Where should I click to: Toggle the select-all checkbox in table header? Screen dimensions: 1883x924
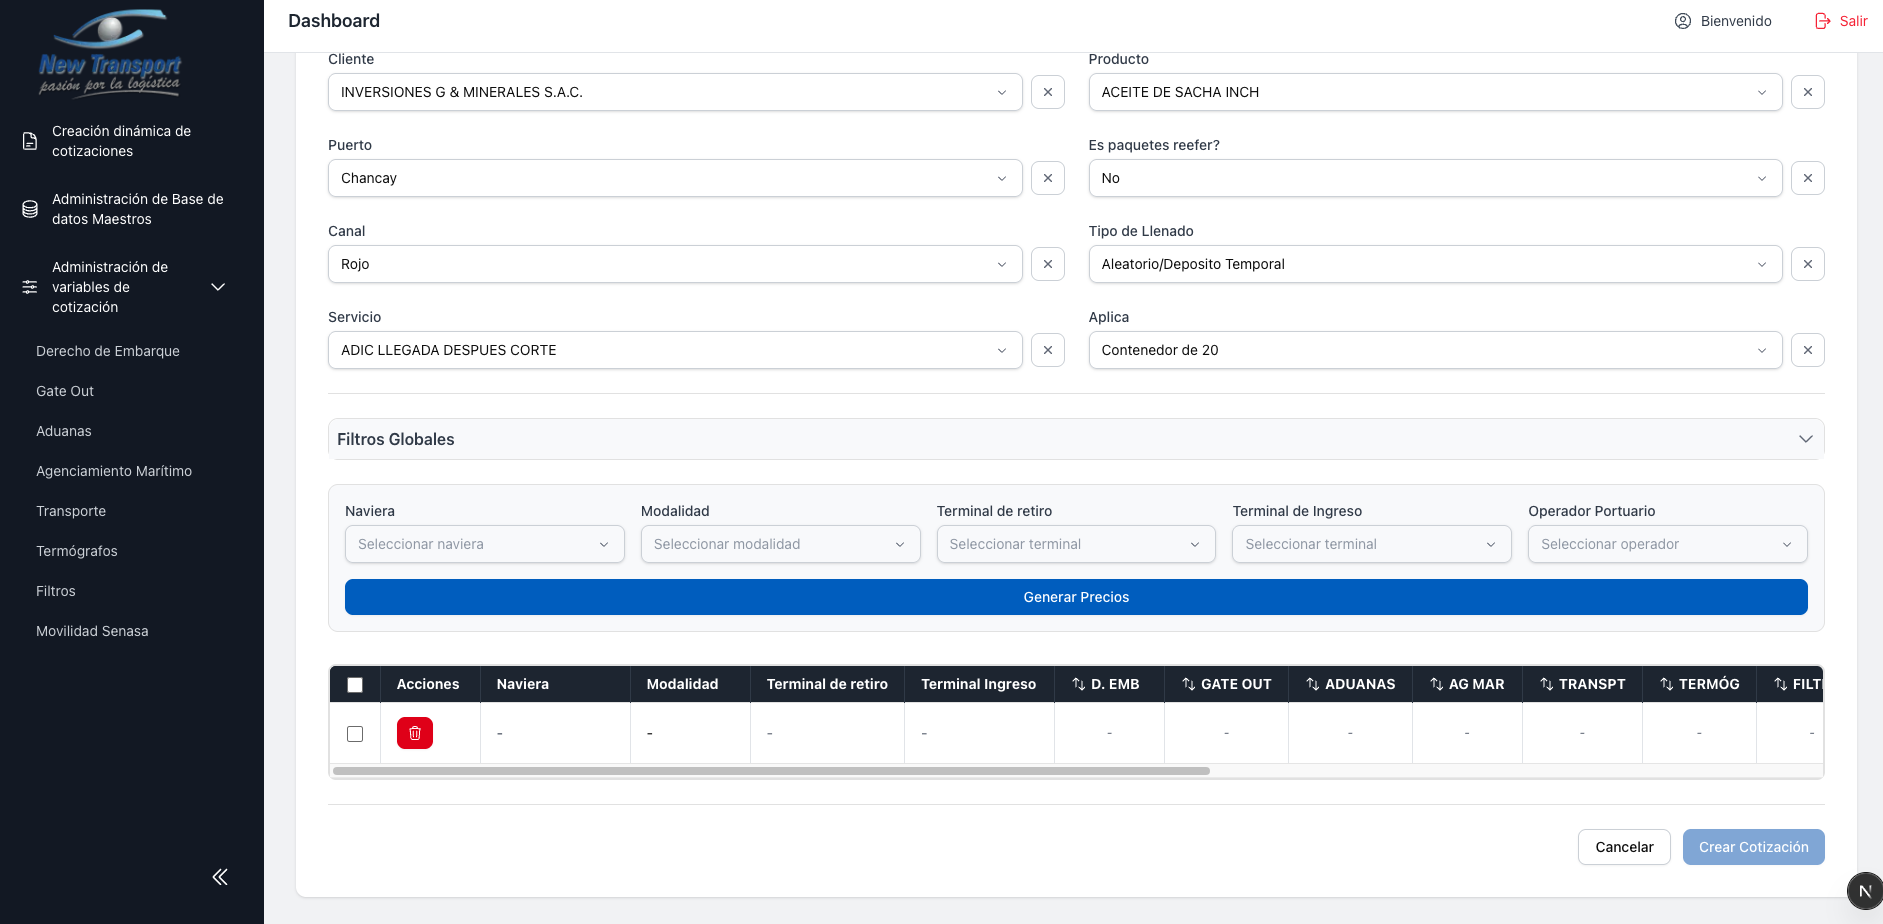pos(355,685)
